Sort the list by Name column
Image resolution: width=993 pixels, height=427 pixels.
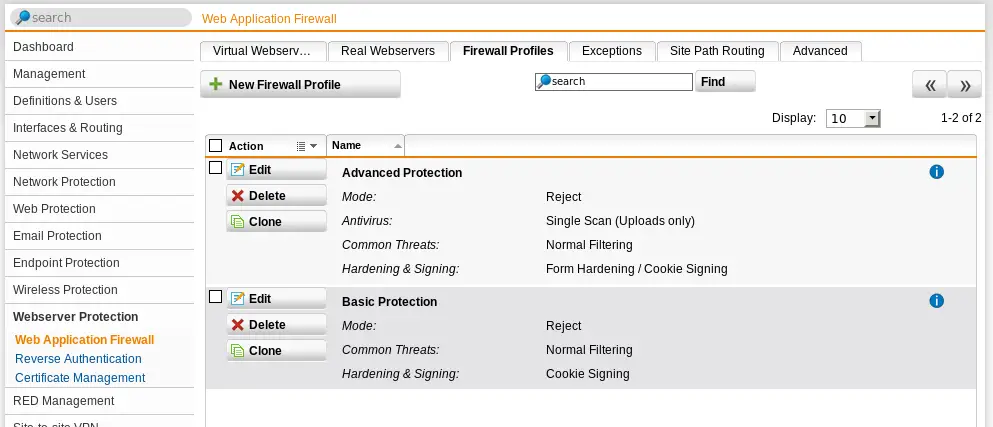[365, 145]
